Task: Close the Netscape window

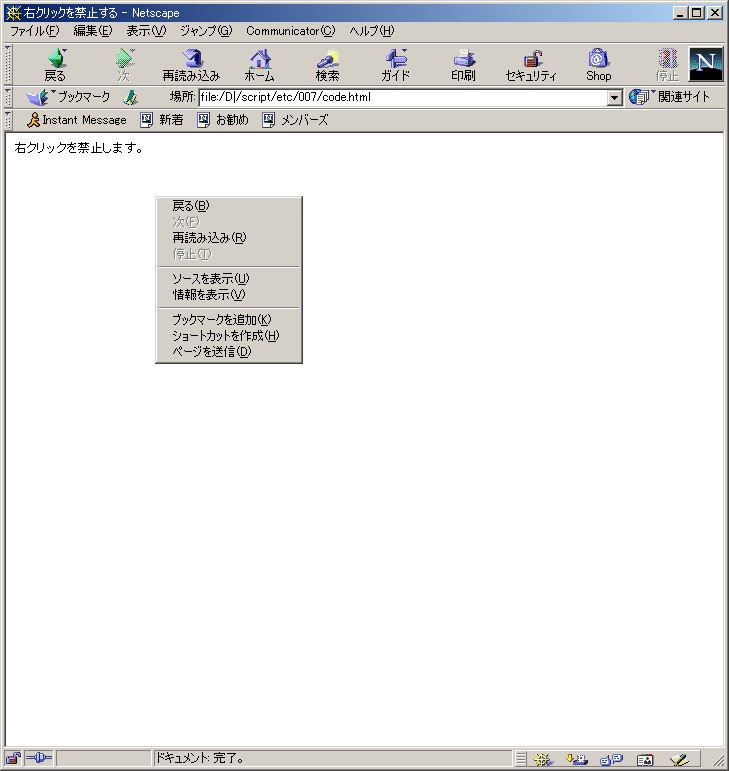Action: 715,13
